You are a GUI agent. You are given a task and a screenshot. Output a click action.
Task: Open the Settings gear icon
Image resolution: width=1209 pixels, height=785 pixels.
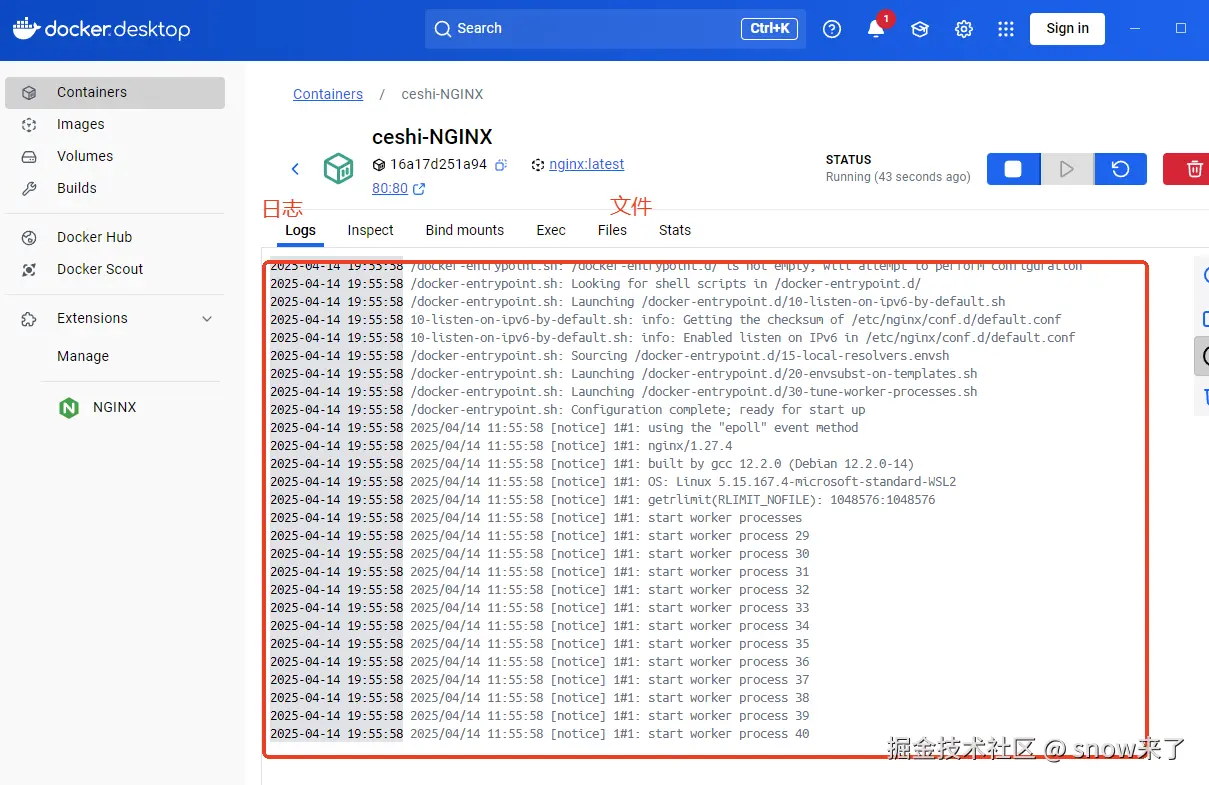point(964,29)
